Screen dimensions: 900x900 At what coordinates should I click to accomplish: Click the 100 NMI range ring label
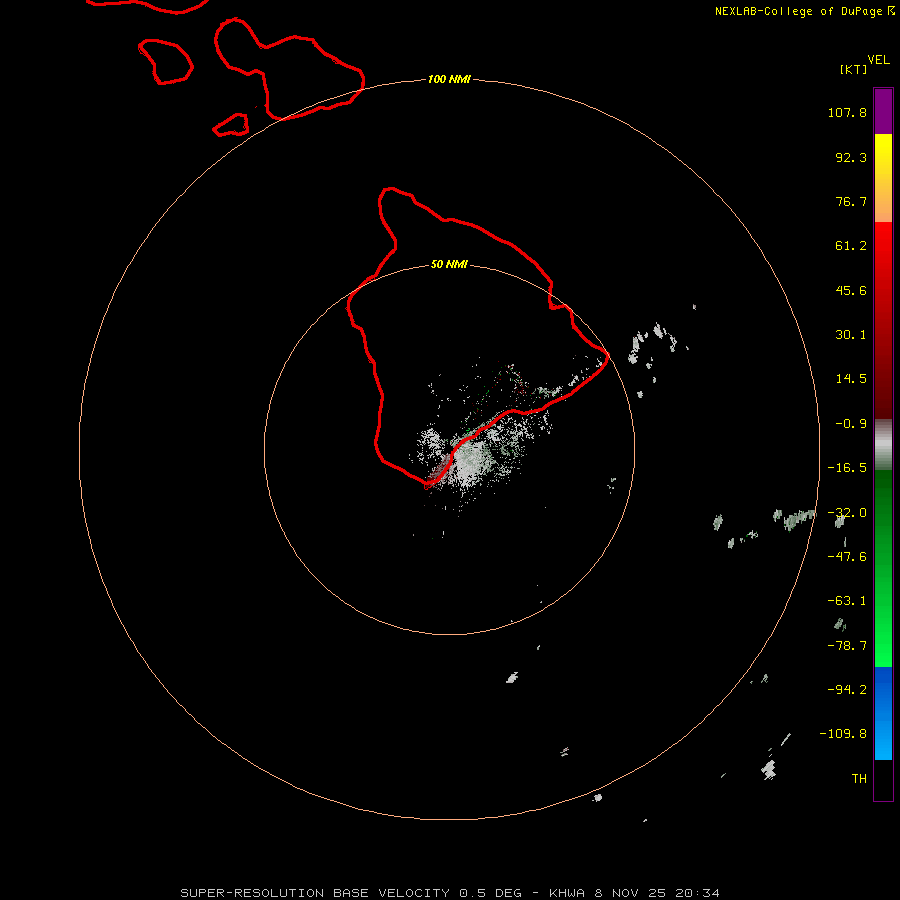(x=449, y=79)
